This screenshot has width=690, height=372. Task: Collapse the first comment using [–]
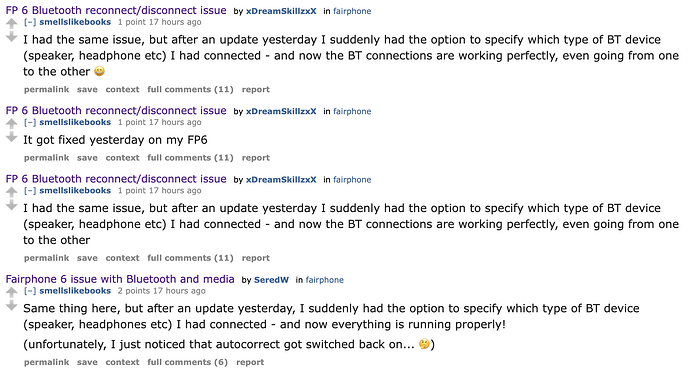(x=30, y=22)
